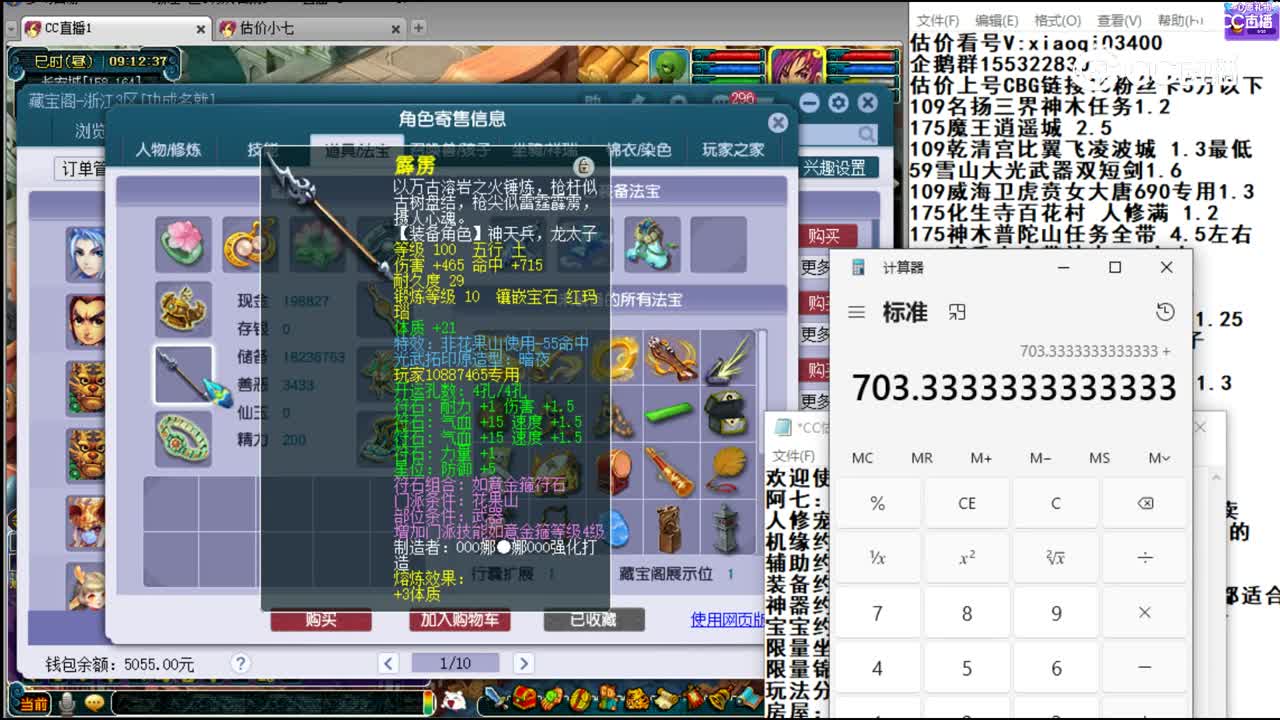Select the blue-haired character avatar

tap(85, 253)
